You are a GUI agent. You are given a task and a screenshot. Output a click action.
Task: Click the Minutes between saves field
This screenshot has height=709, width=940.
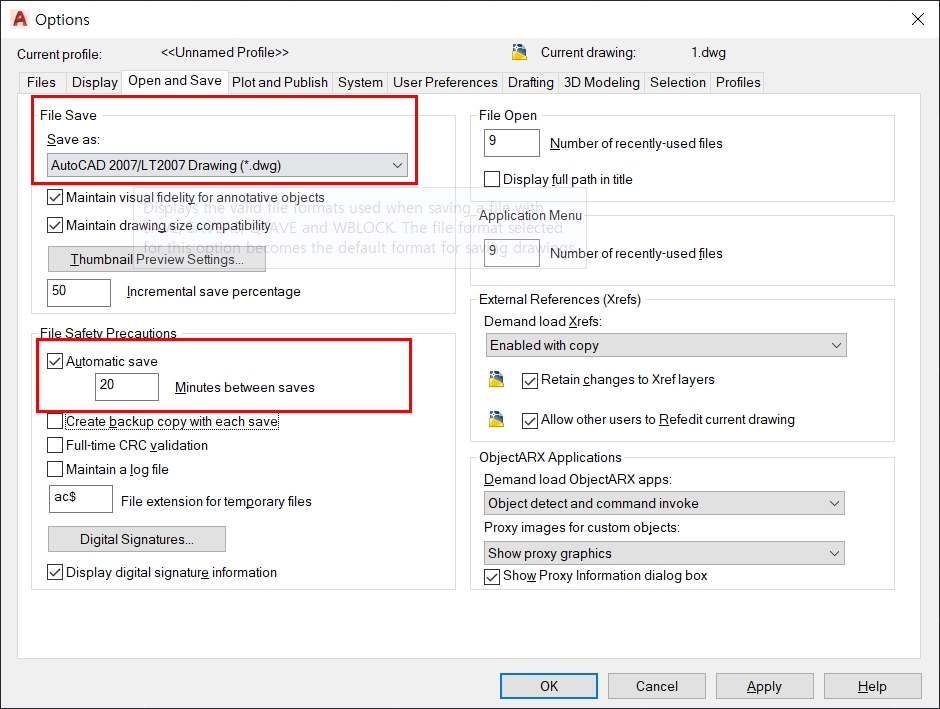tap(127, 387)
